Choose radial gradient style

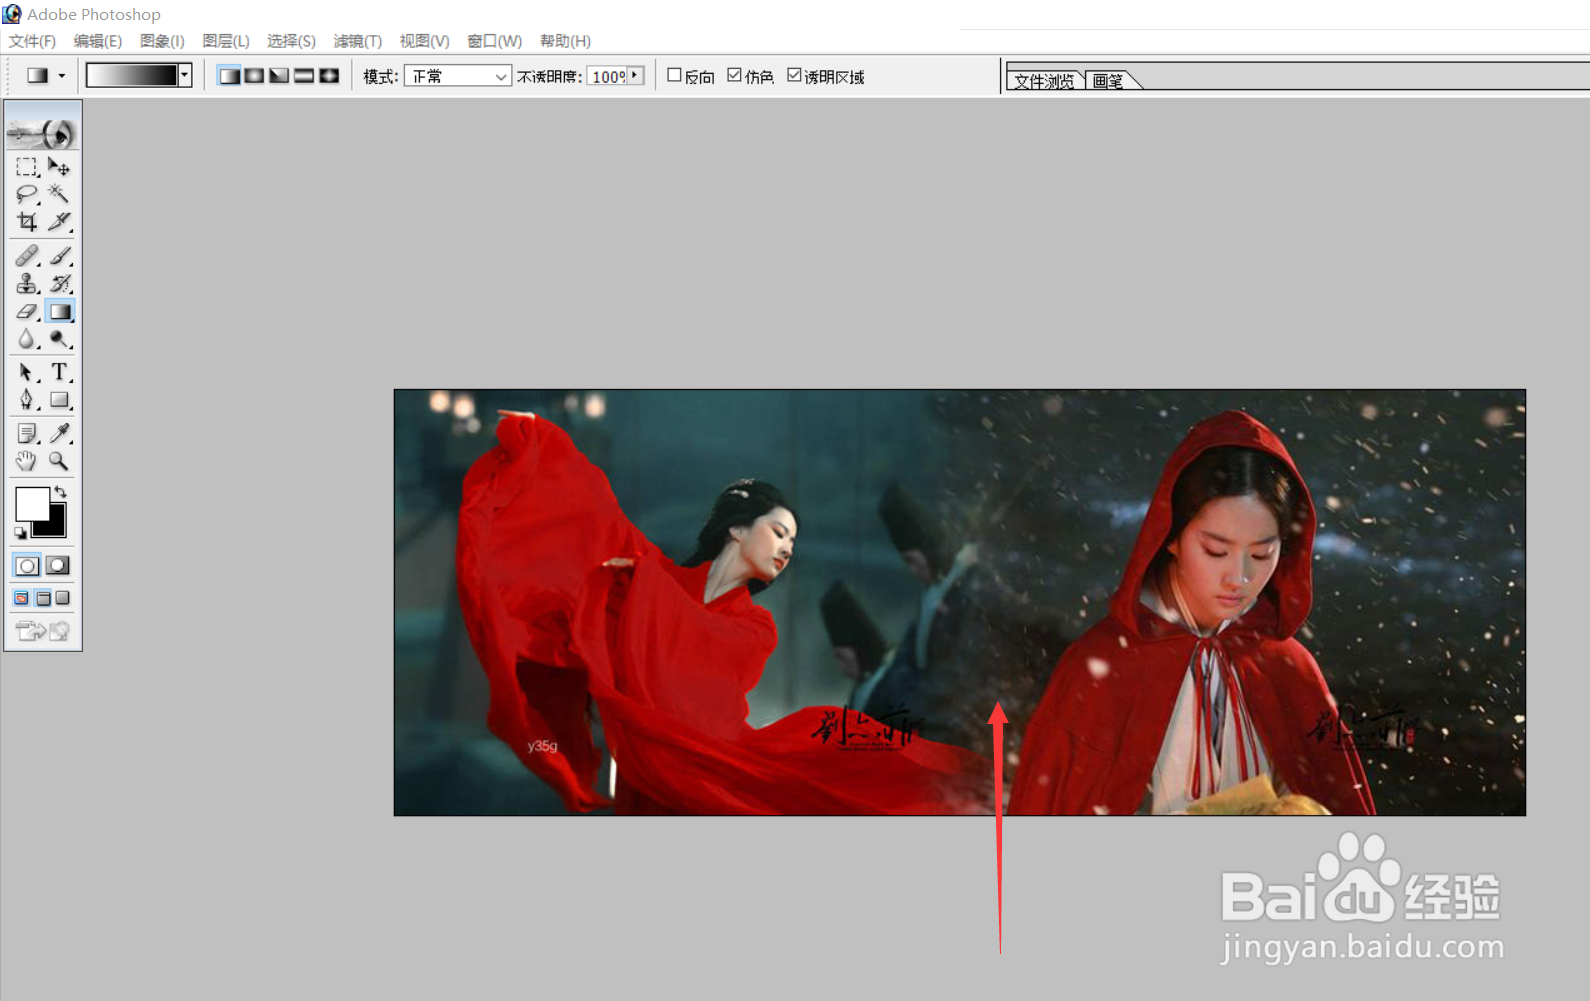[254, 76]
